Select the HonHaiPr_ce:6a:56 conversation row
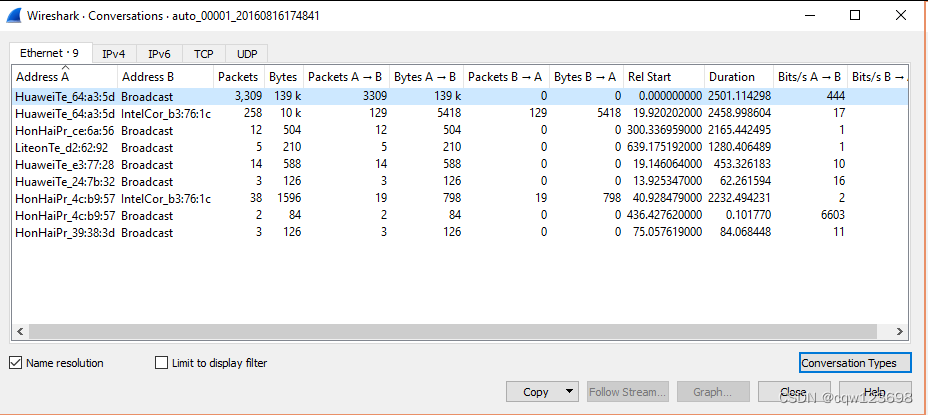928x415 pixels. coord(460,130)
